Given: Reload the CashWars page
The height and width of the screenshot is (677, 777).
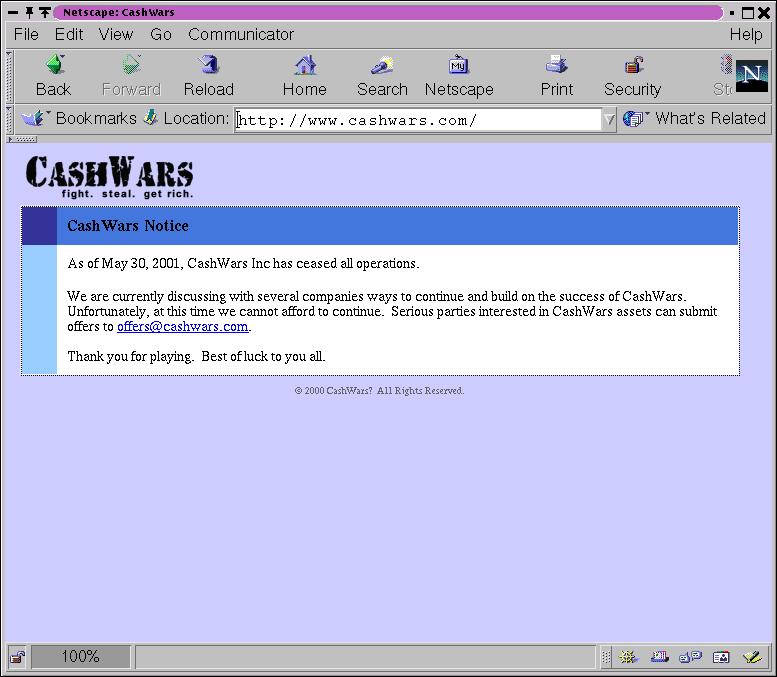Looking at the screenshot, I should point(209,76).
